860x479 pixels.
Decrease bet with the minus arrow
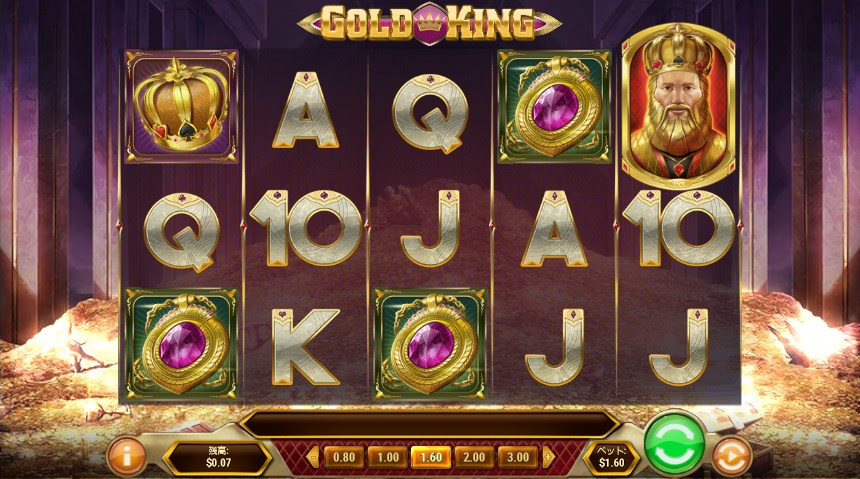[x=313, y=457]
